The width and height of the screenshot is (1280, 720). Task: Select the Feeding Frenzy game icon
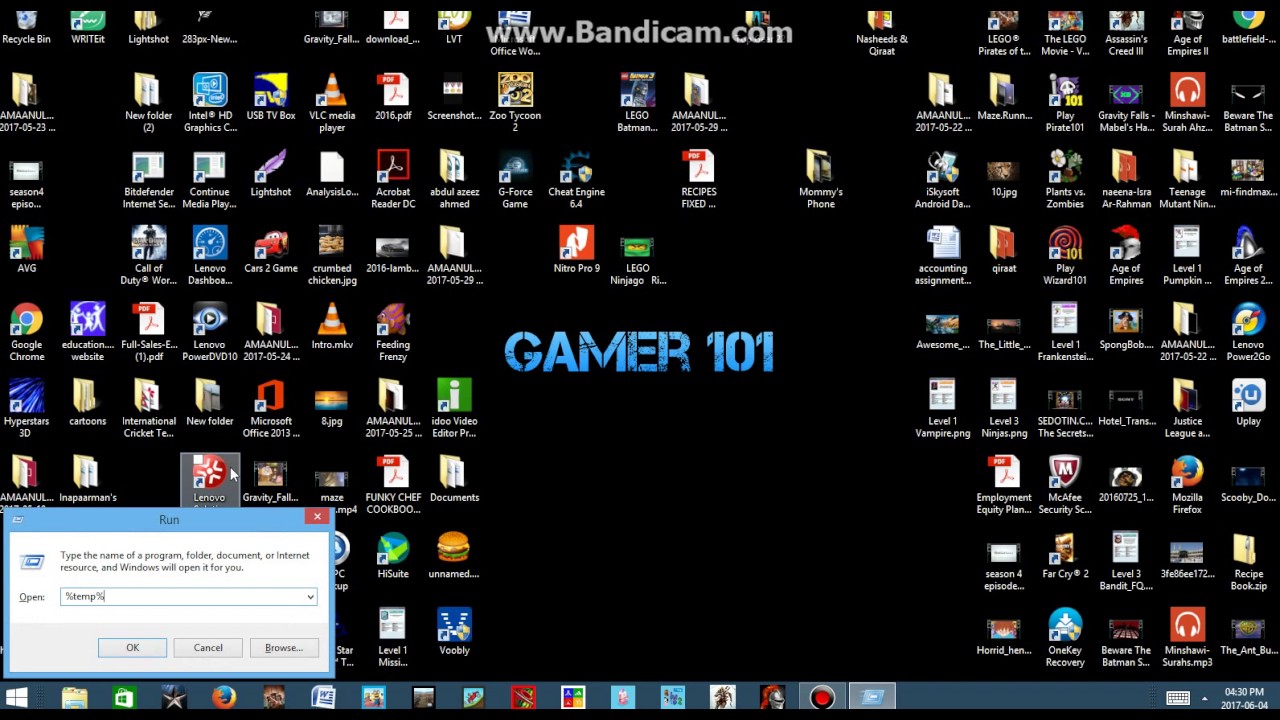click(393, 333)
